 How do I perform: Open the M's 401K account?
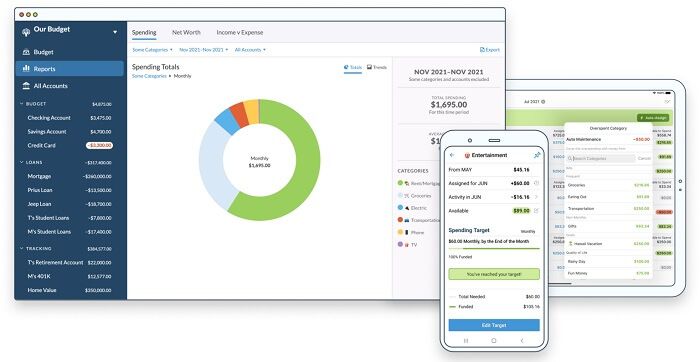(70, 276)
